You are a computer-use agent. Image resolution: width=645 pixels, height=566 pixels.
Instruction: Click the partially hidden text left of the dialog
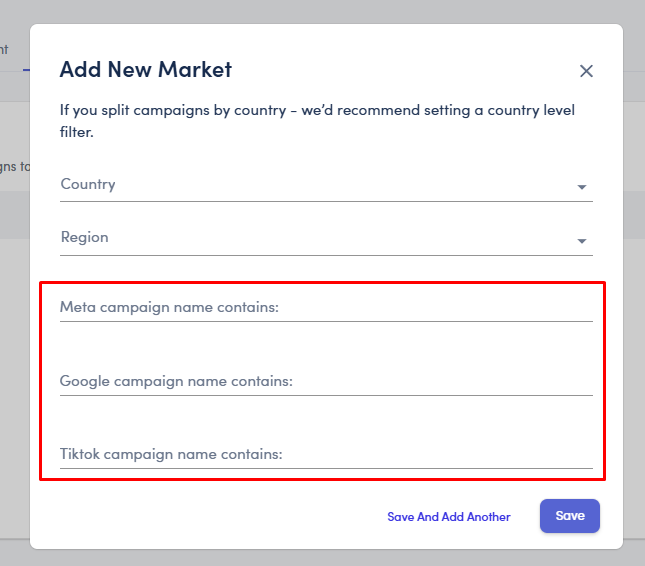tap(14, 167)
